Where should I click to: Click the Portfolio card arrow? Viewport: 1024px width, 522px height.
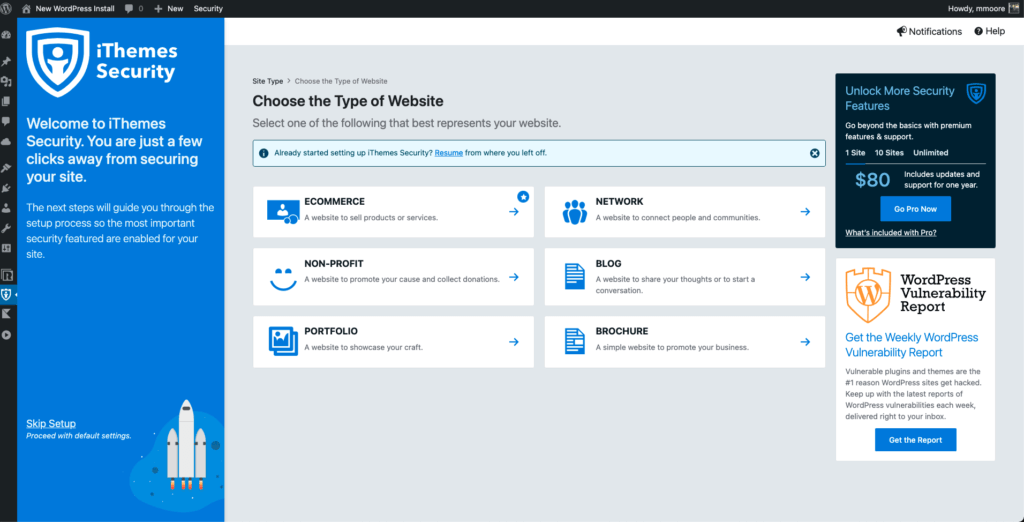514,342
